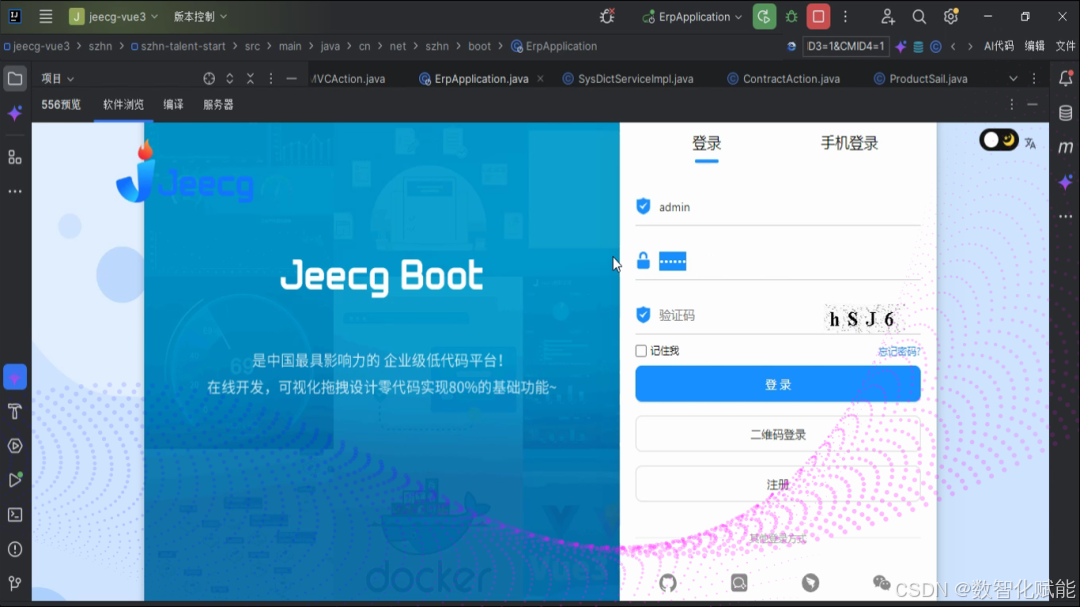Open the Maven tool window
The width and height of the screenshot is (1080, 607).
point(1066,147)
